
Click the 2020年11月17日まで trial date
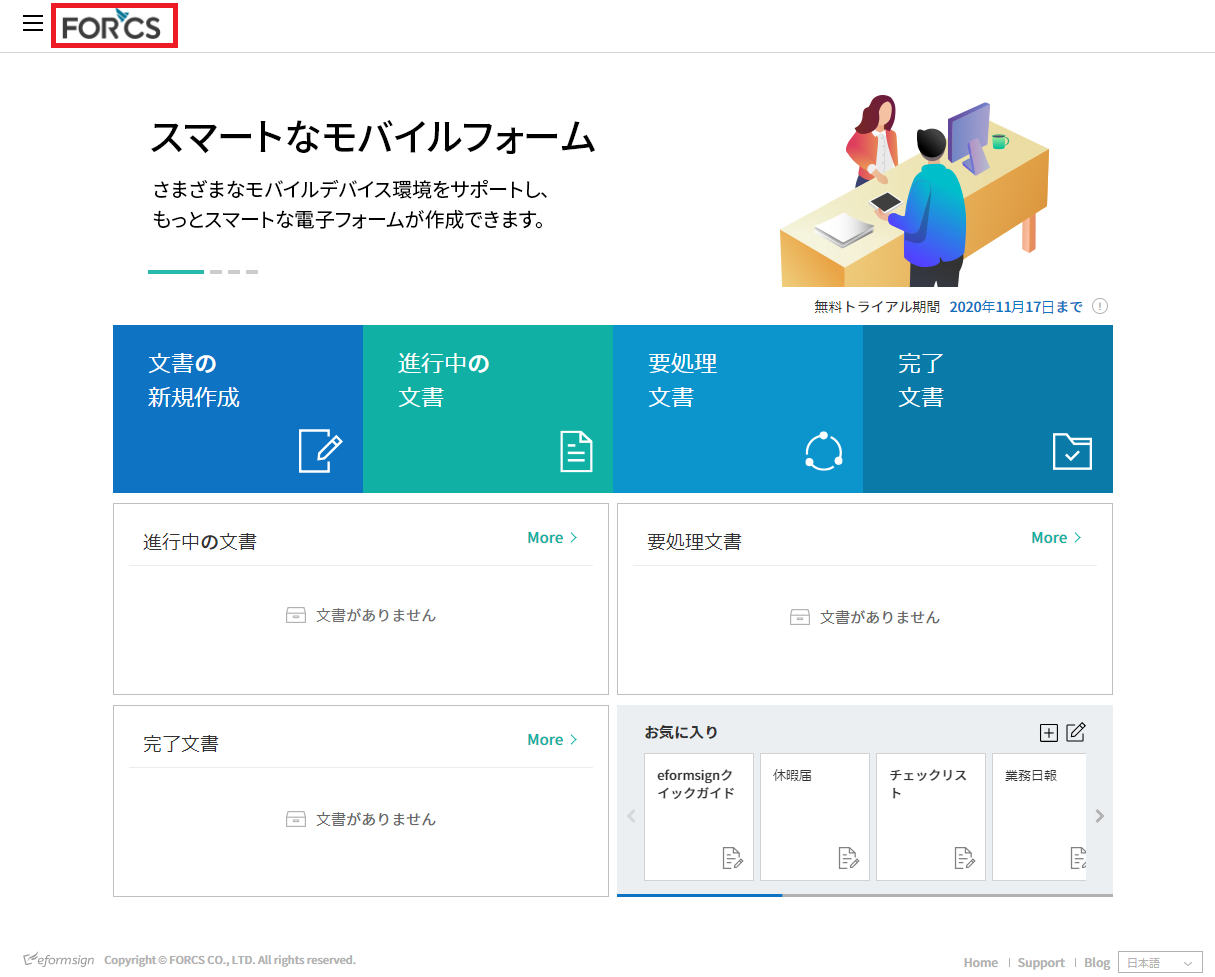[1016, 307]
